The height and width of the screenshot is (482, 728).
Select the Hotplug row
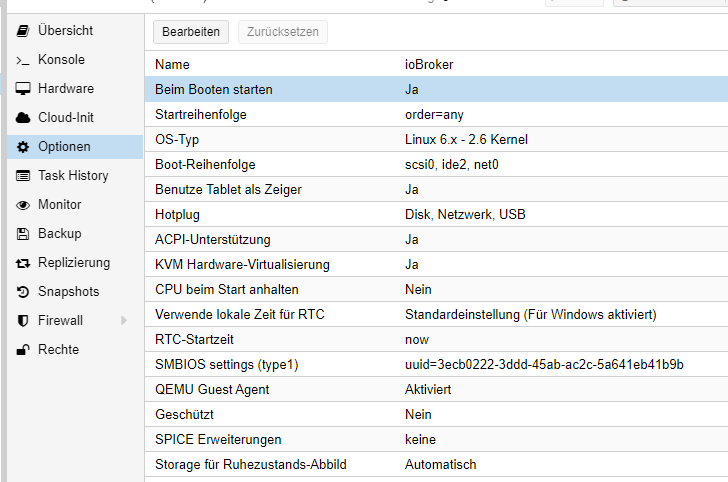[436, 215]
